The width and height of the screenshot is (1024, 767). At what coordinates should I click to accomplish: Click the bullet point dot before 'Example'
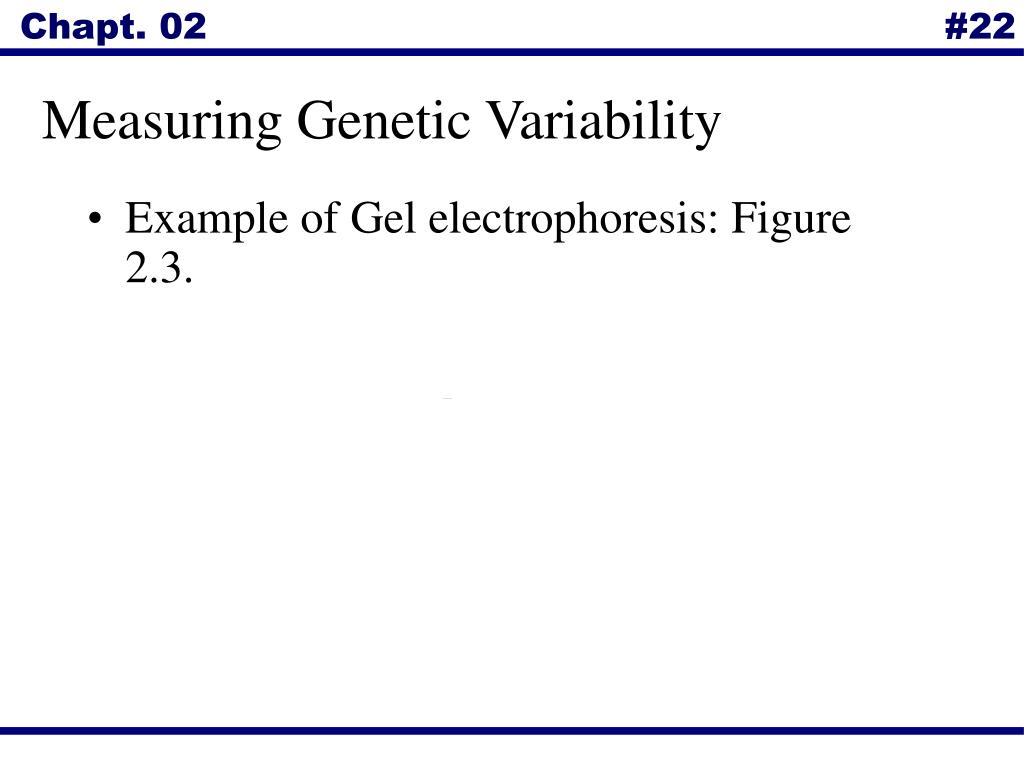[x=95, y=219]
